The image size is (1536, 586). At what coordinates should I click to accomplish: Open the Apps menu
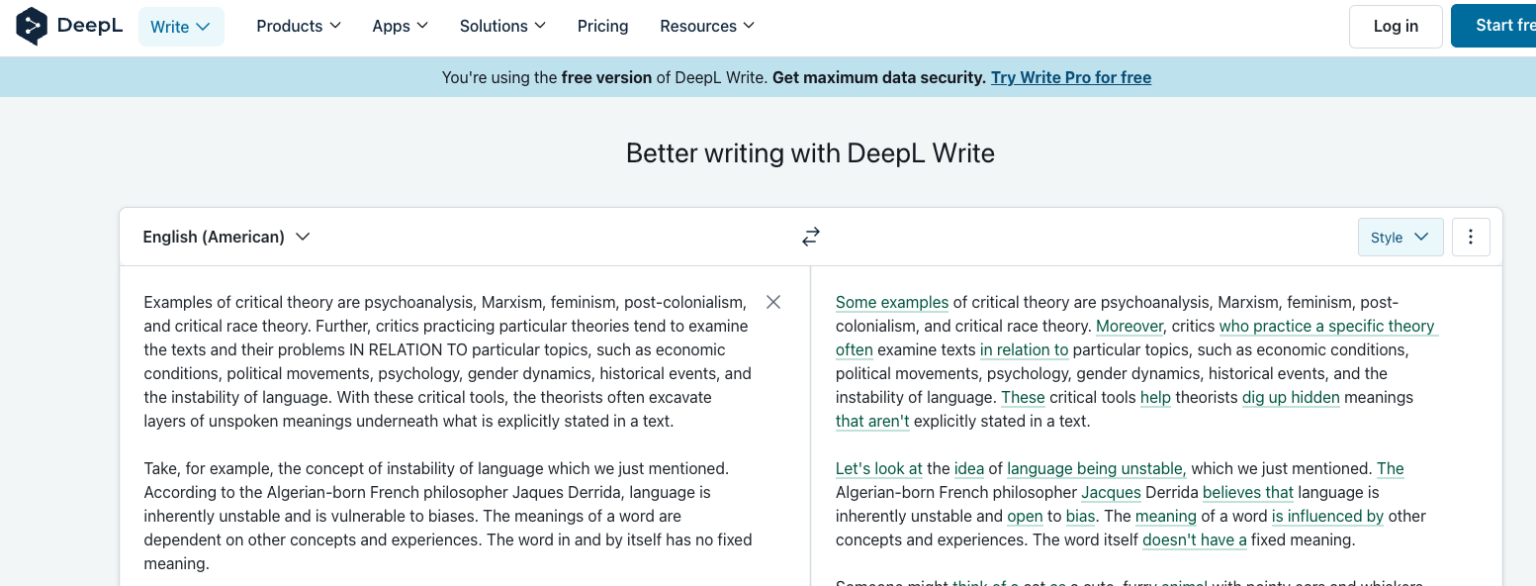coord(400,26)
